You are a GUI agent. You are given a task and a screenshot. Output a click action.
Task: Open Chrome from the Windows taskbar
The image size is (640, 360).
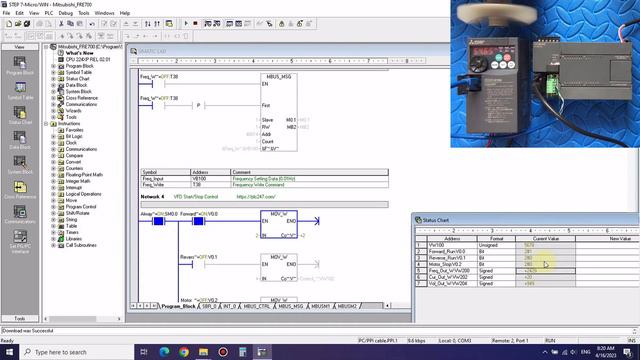point(184,352)
